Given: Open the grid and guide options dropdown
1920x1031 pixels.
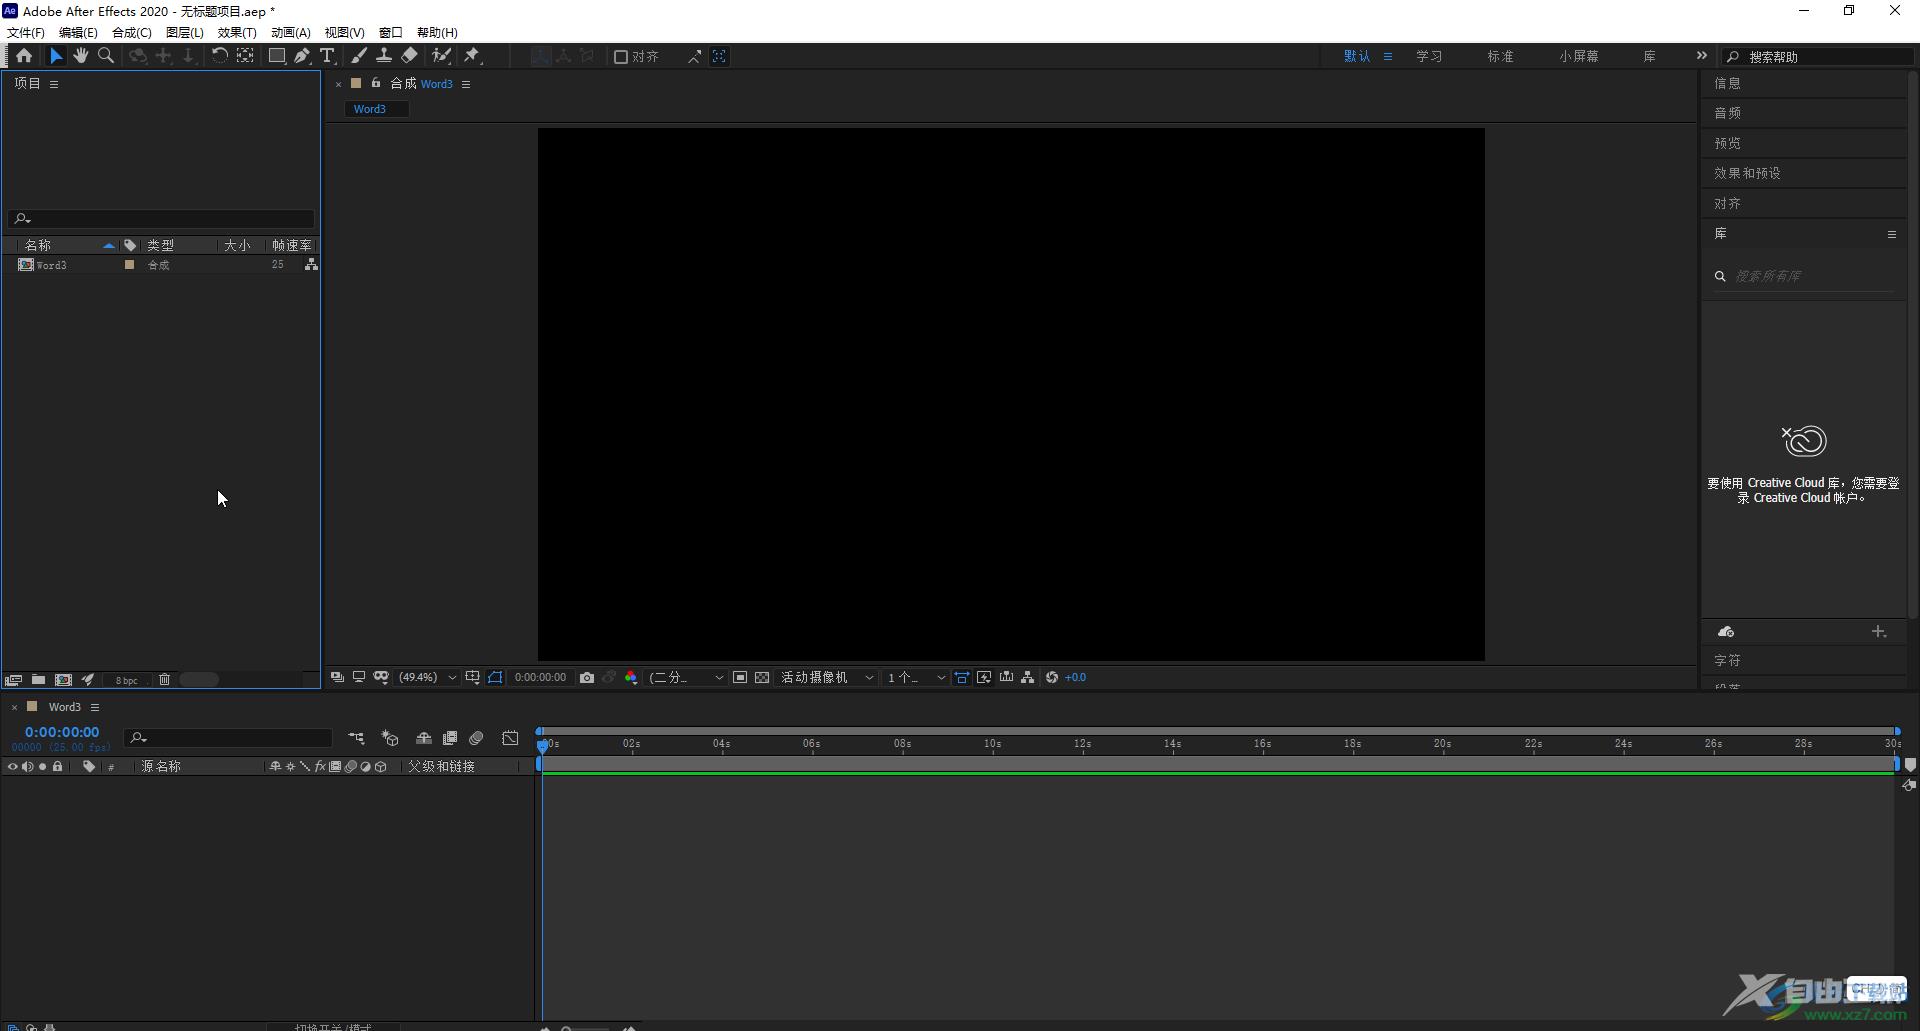Looking at the screenshot, I should point(472,678).
